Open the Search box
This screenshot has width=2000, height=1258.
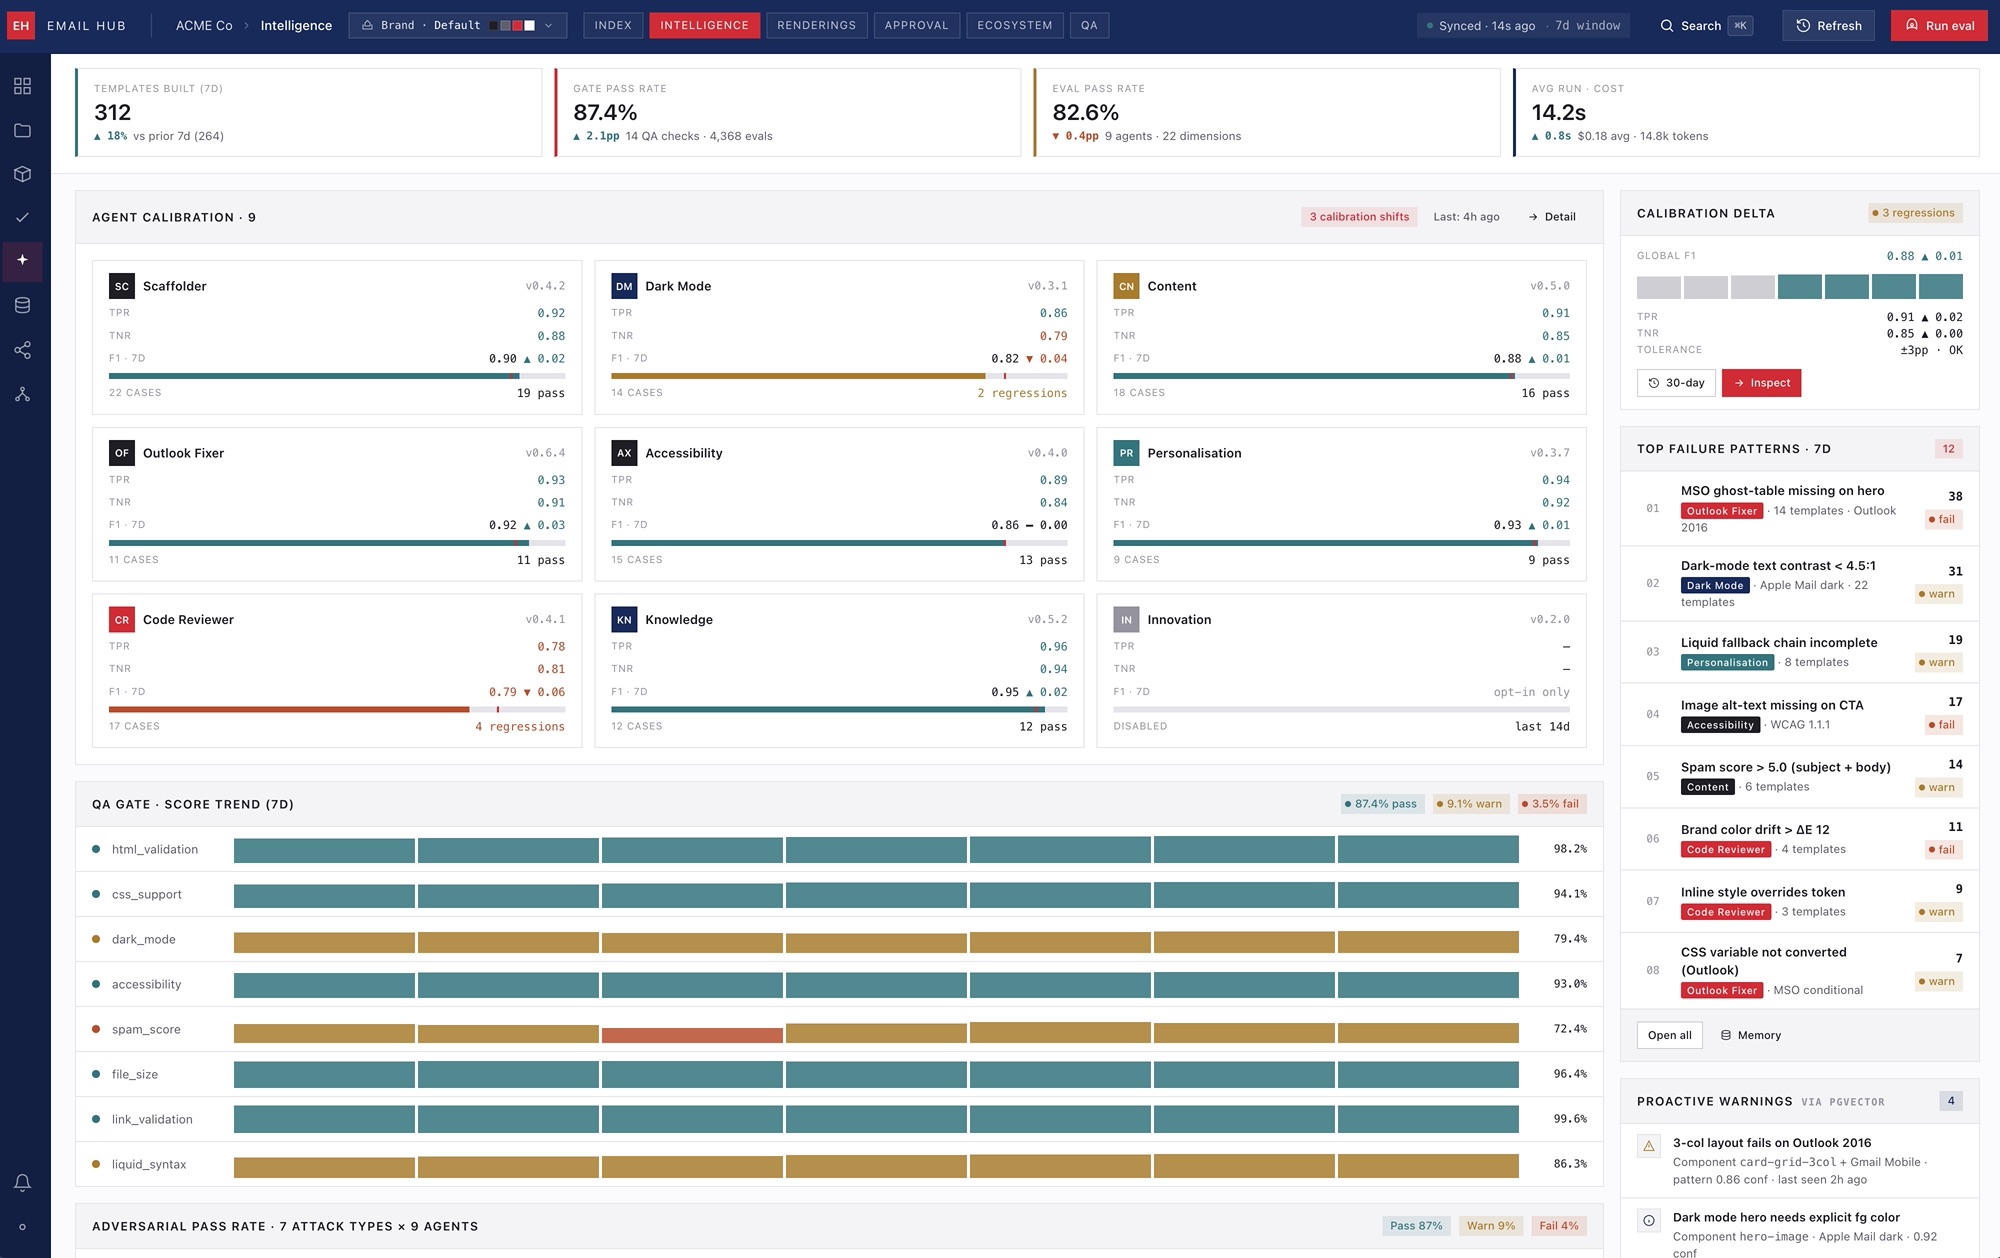(x=1706, y=25)
